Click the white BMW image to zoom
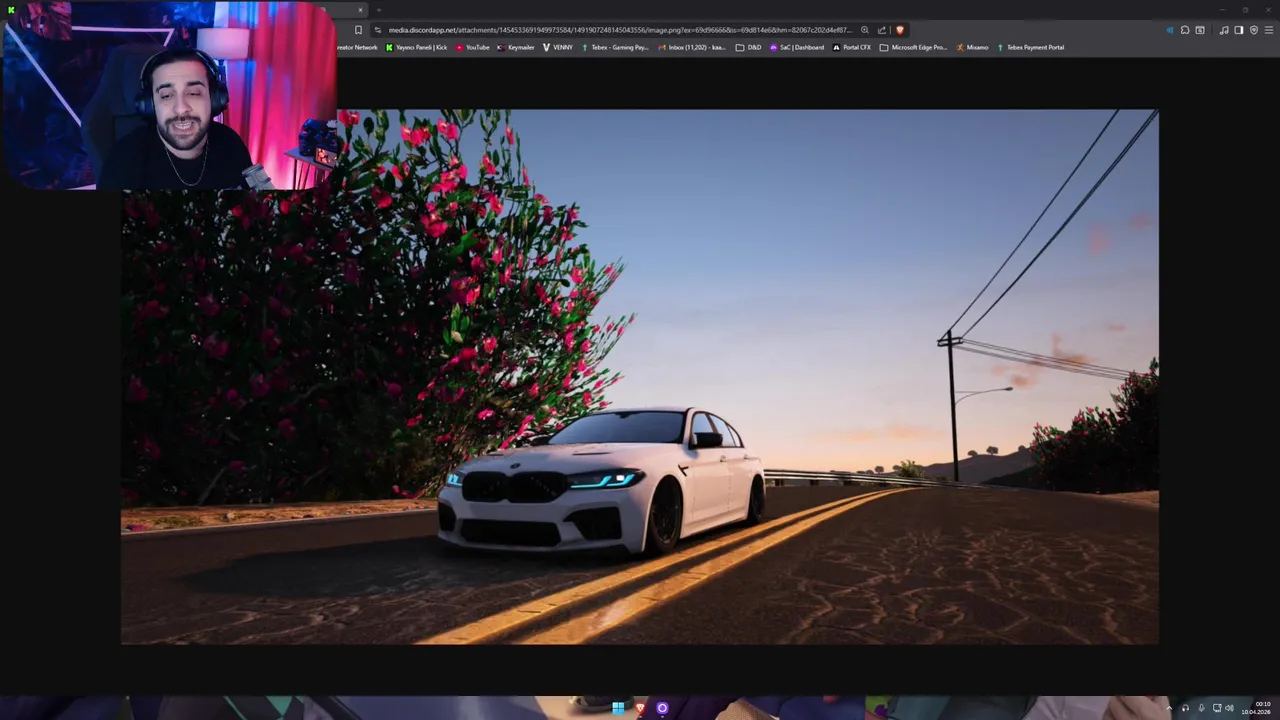 pyautogui.click(x=640, y=377)
